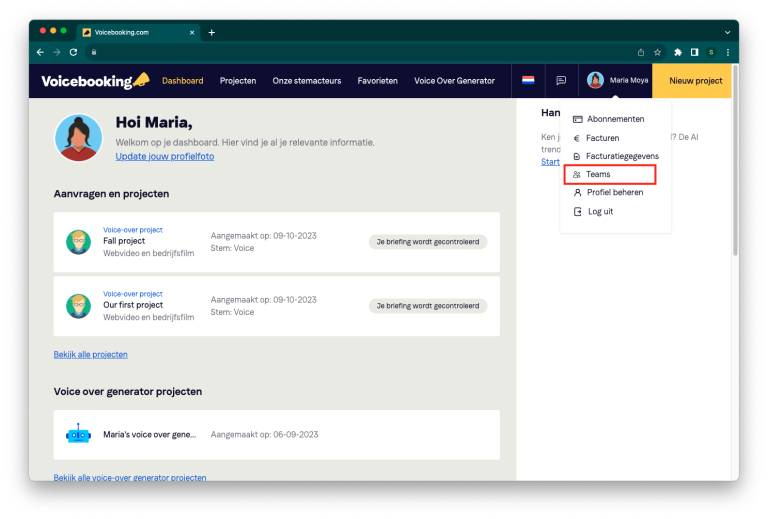The width and height of the screenshot is (768, 519).
Task: Open the Maria Moya account dropdown
Action: pos(618,80)
